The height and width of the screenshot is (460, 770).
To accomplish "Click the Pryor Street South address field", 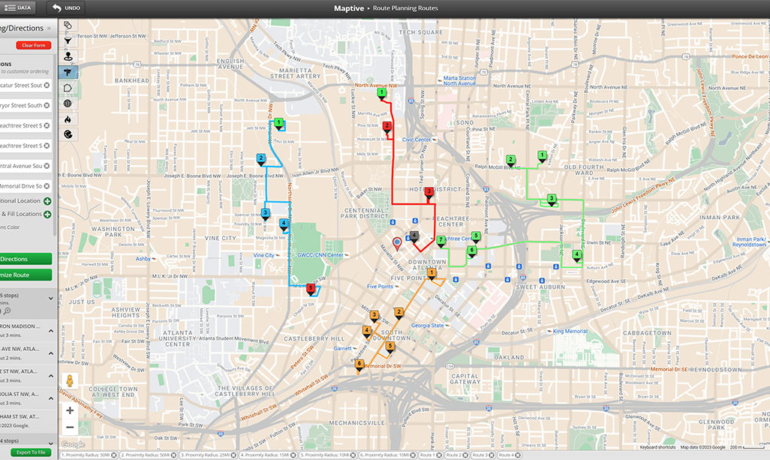I will pos(26,106).
